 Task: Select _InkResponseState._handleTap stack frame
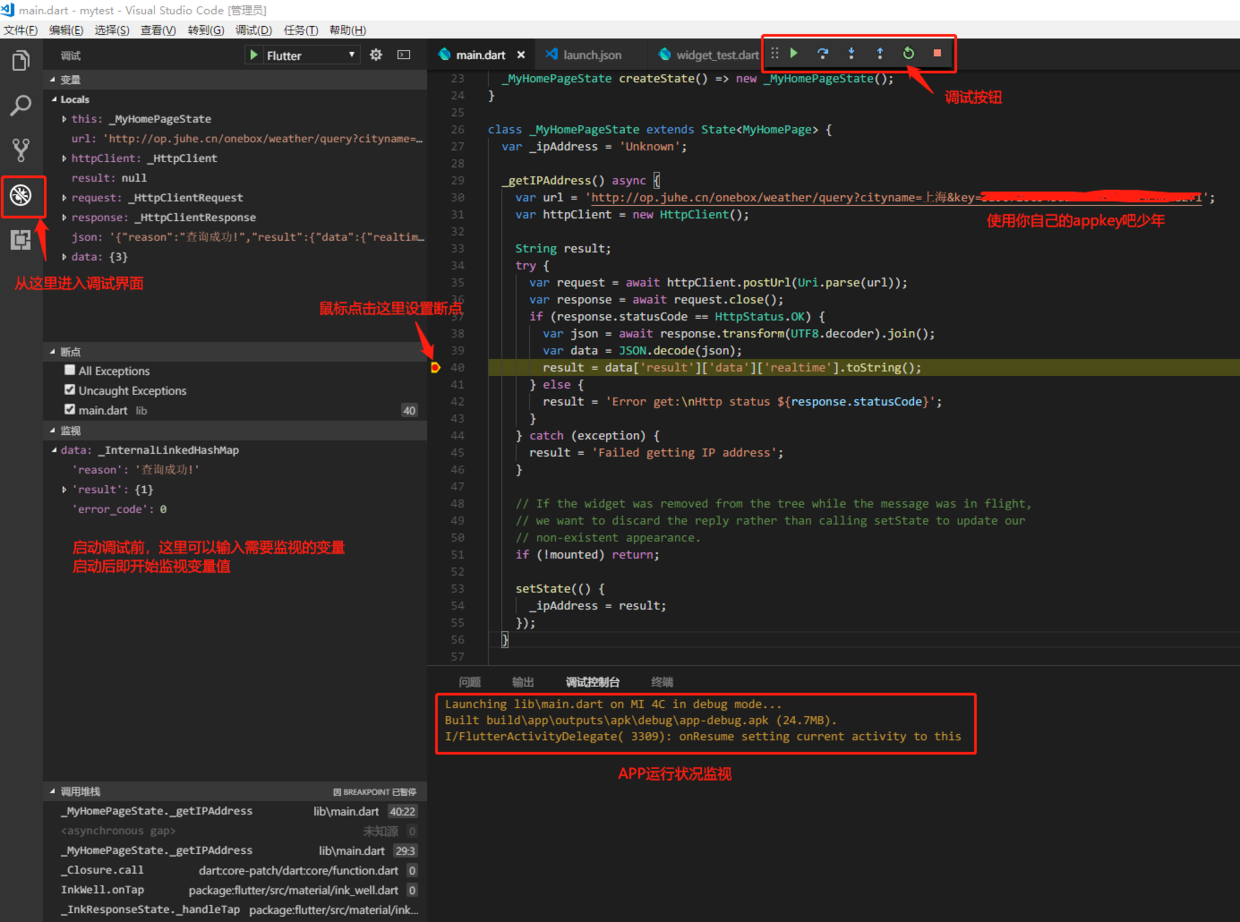tap(235, 910)
